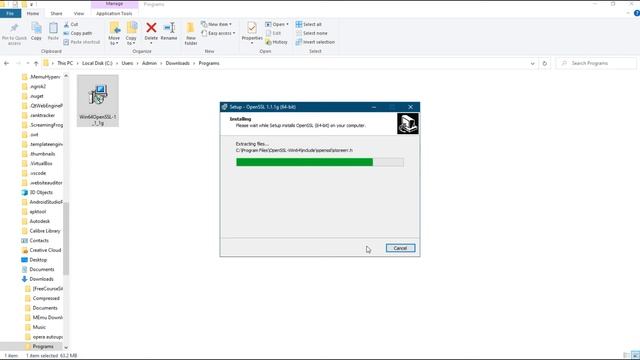Open setup dialog title bar icon
The height and width of the screenshot is (360, 640).
click(224, 107)
